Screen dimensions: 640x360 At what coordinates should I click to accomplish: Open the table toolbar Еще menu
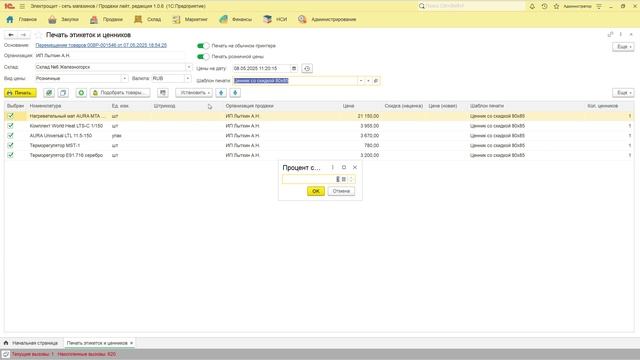click(x=623, y=93)
